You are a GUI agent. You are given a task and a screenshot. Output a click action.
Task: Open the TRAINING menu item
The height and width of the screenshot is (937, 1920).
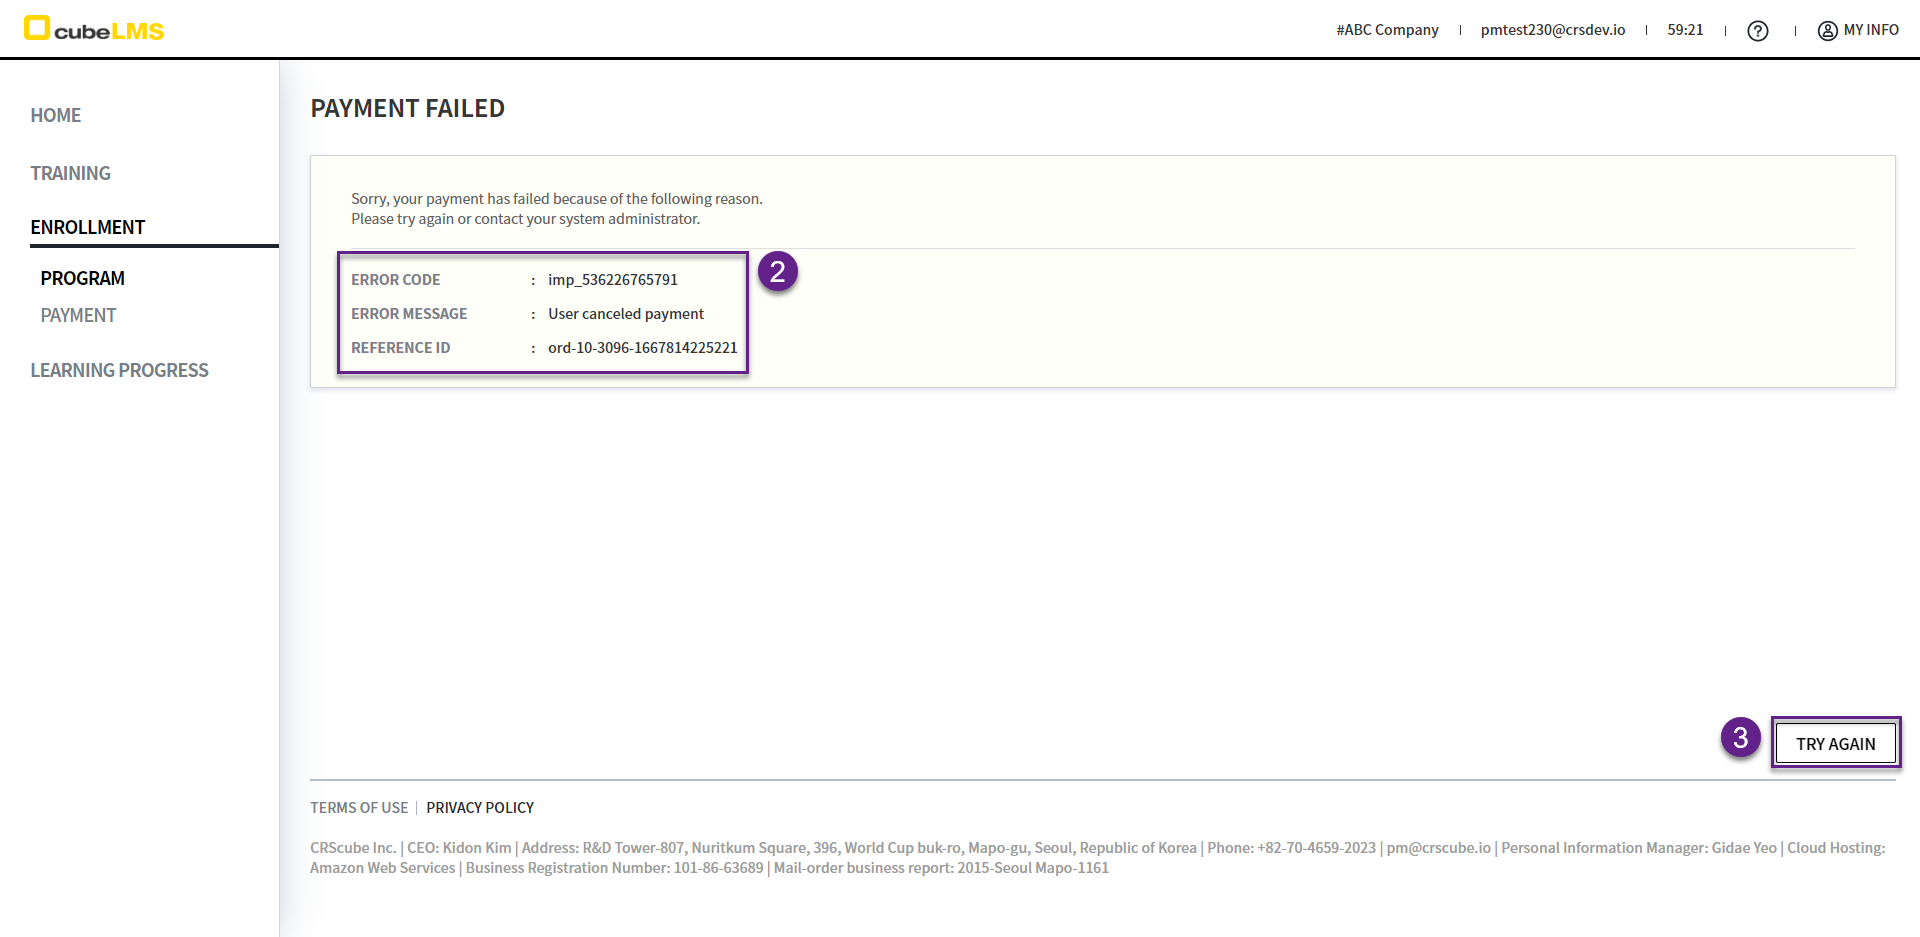coord(70,173)
